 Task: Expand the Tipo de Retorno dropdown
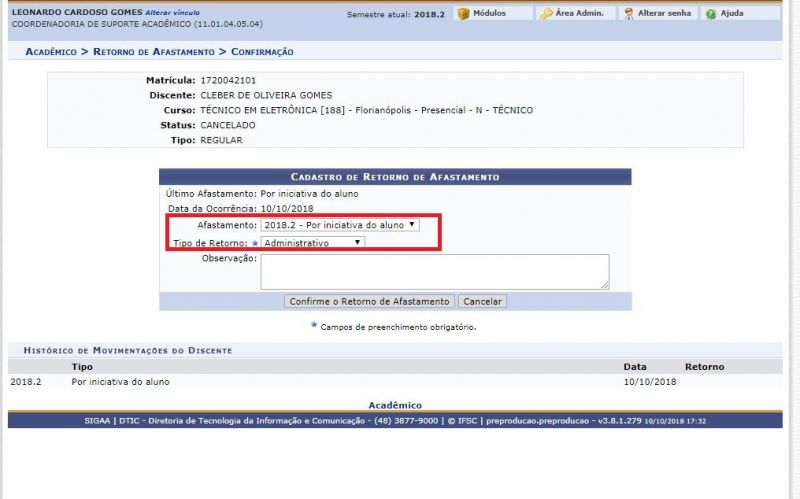312,243
